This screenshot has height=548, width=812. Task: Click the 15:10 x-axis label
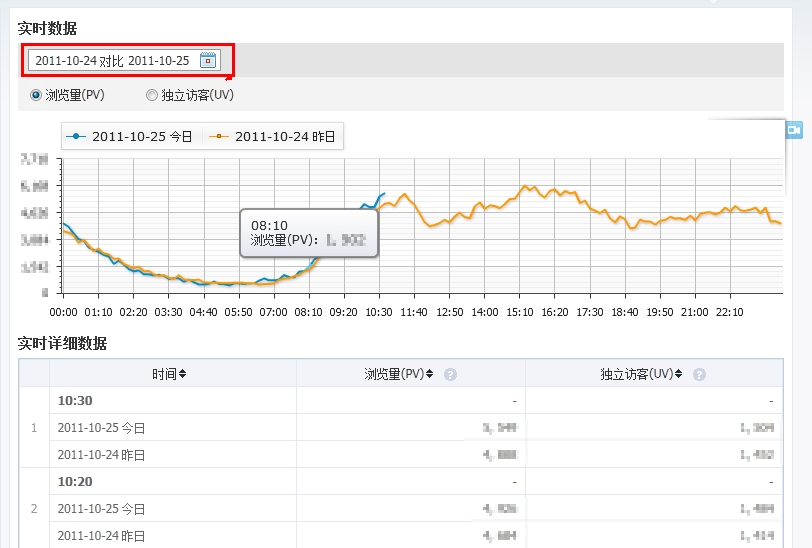point(519,312)
